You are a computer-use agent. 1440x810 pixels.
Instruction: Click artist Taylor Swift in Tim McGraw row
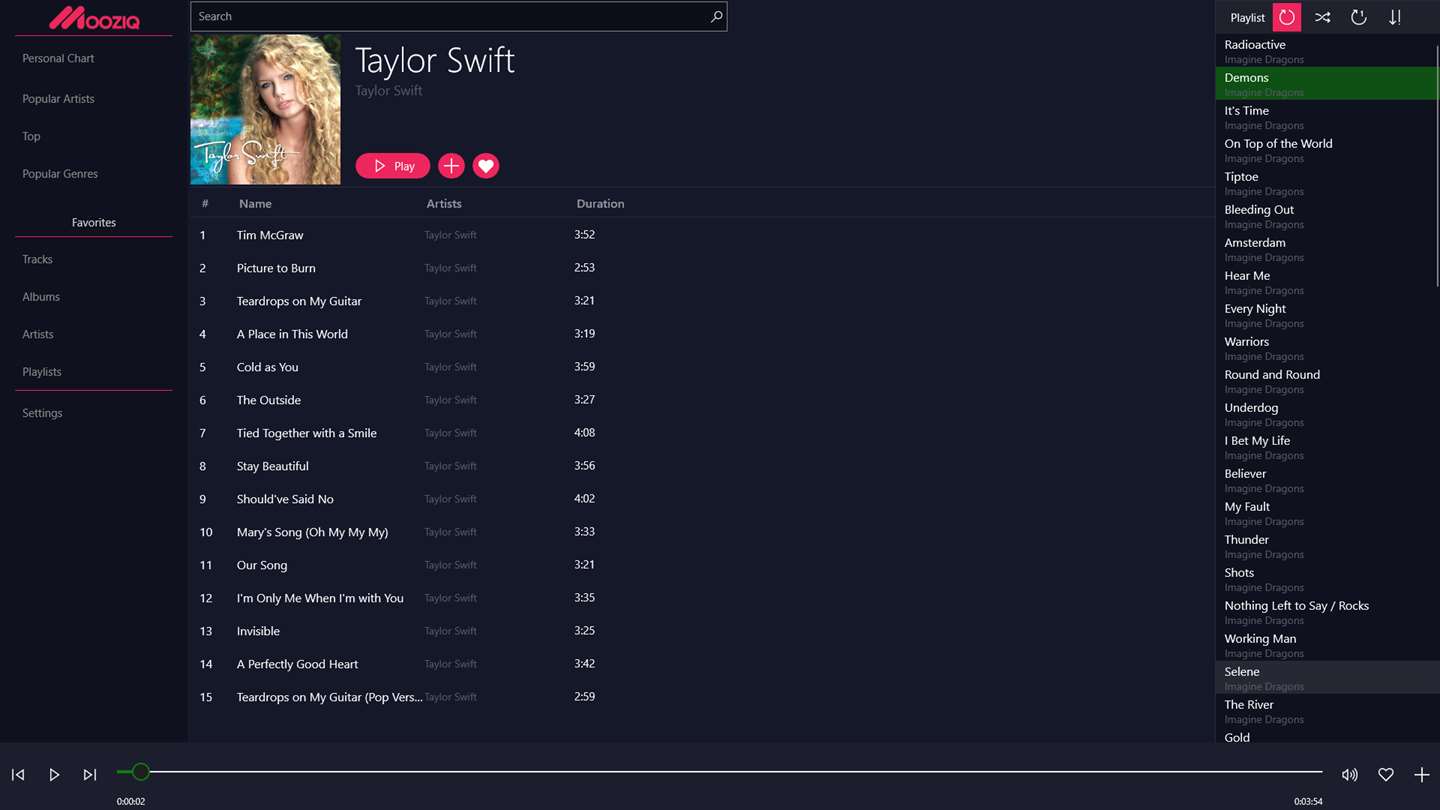450,235
